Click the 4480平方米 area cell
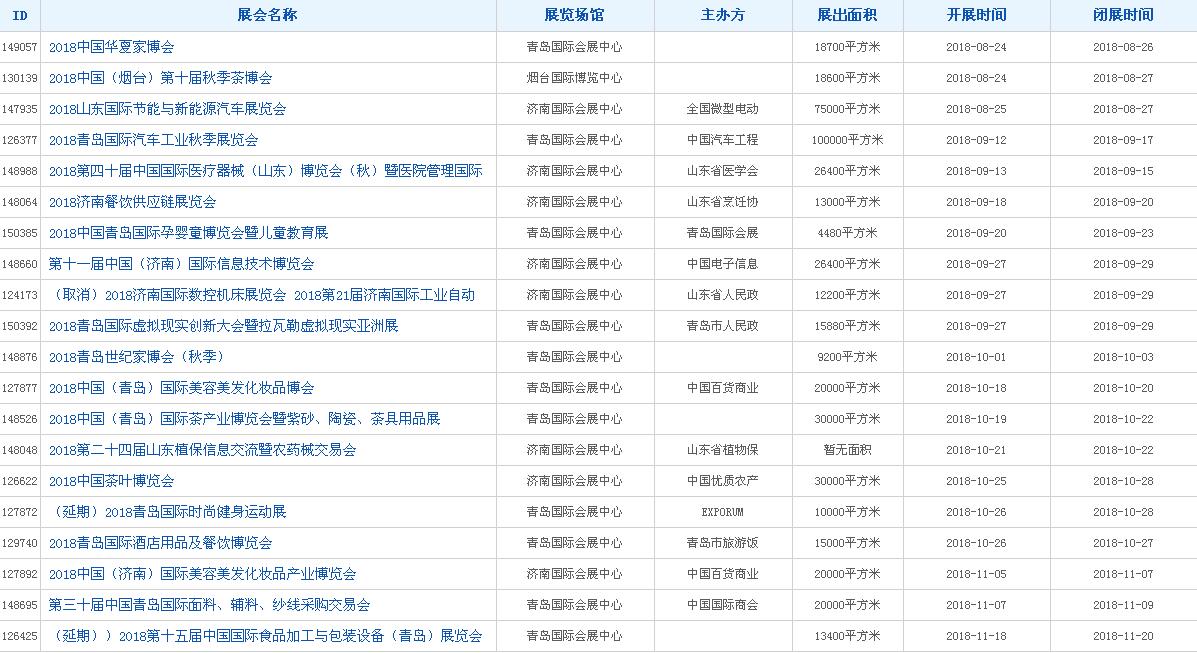The height and width of the screenshot is (653, 1197). click(x=847, y=233)
